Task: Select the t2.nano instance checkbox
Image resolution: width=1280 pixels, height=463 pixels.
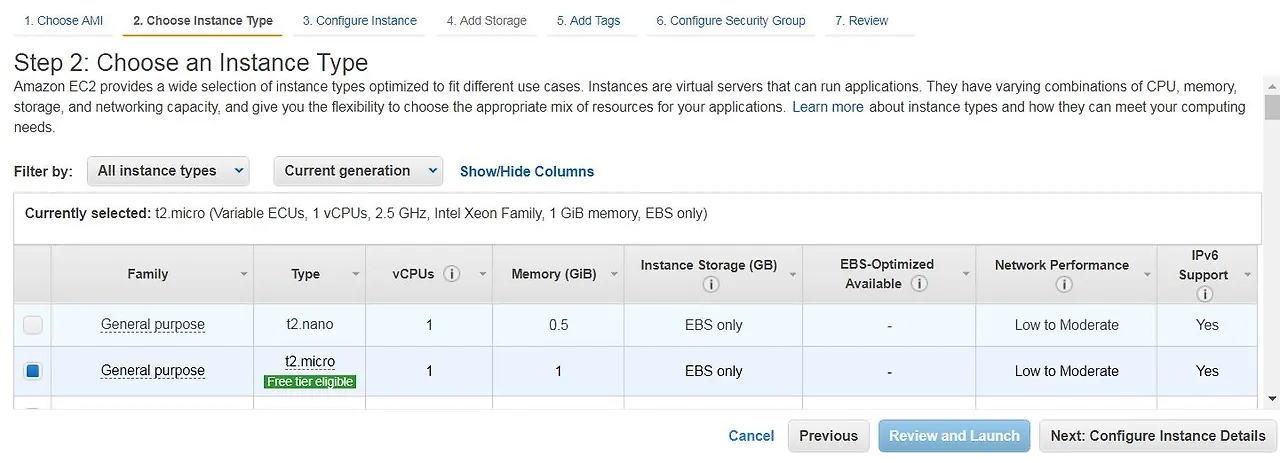Action: tap(33, 325)
